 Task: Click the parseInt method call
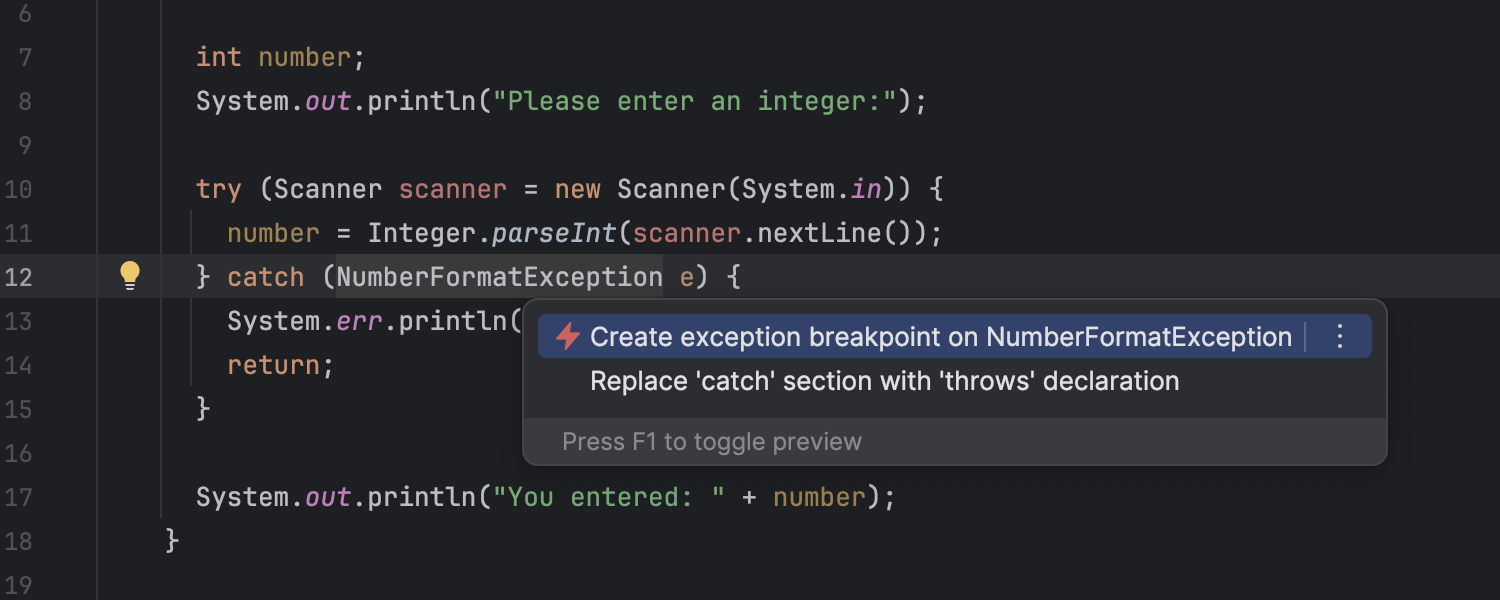[x=555, y=233]
